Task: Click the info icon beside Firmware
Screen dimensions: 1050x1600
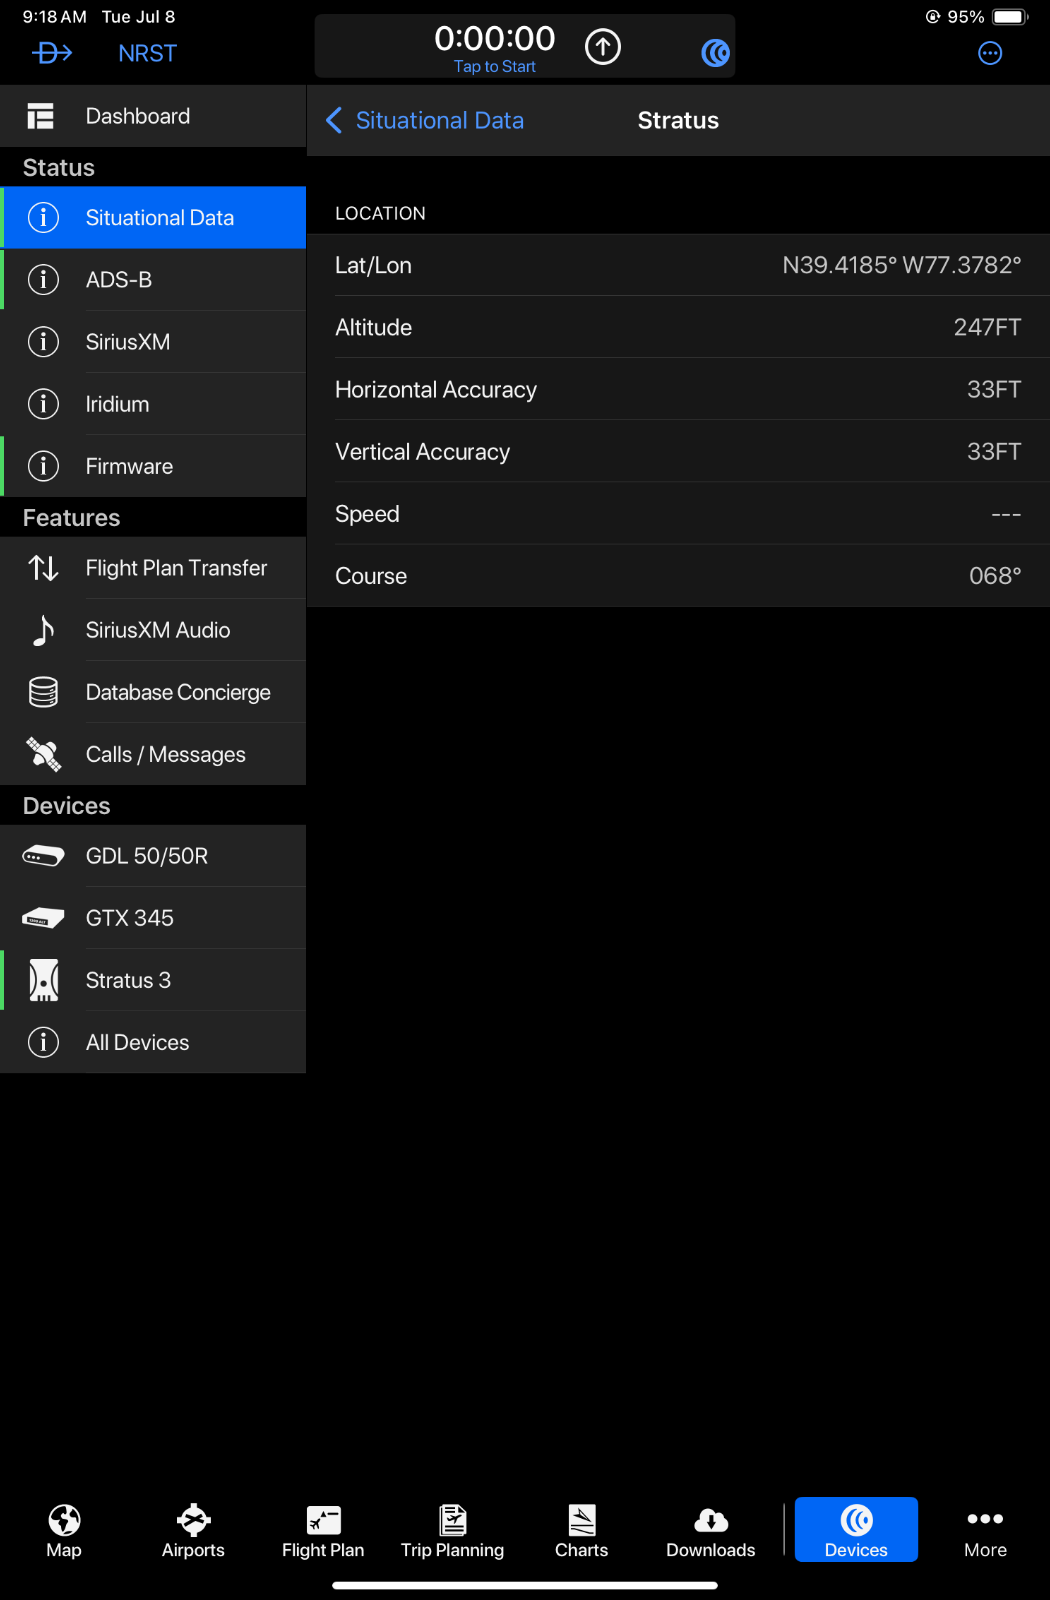Action: (43, 466)
